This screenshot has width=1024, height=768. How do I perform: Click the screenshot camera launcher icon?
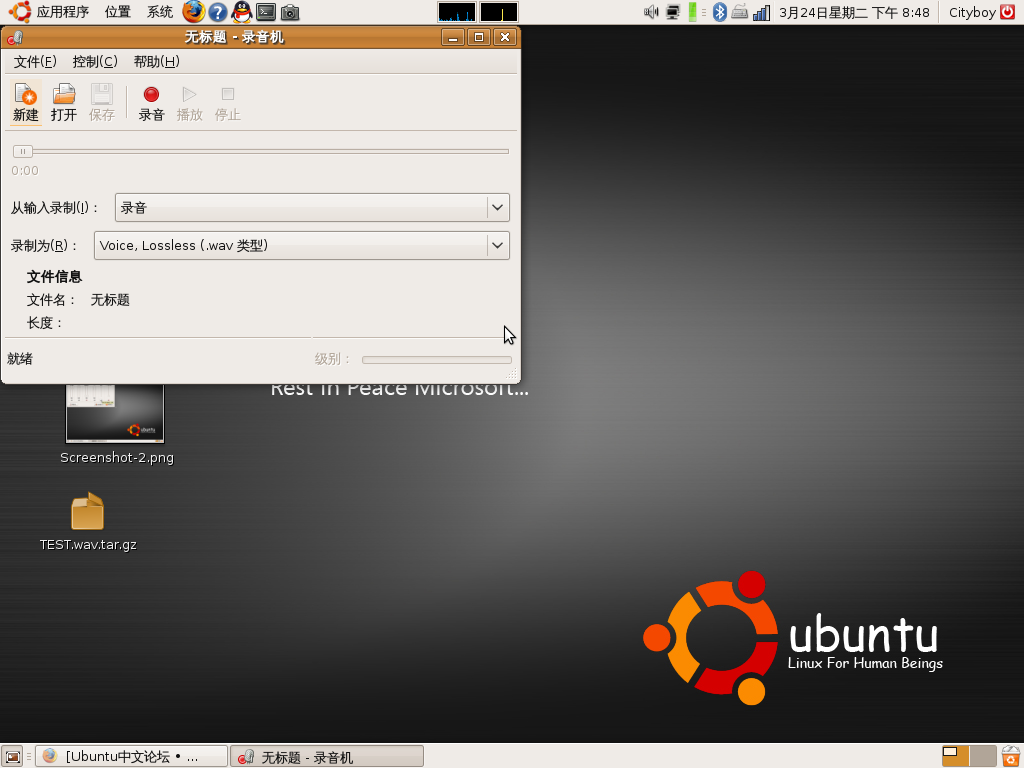(290, 12)
